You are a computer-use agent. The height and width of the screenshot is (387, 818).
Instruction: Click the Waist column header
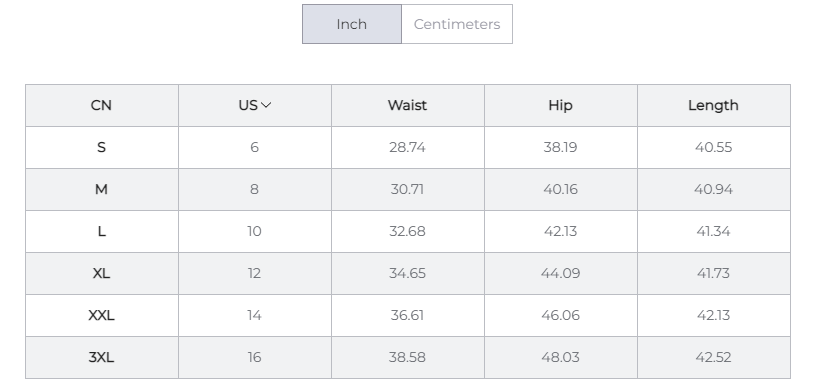click(407, 105)
